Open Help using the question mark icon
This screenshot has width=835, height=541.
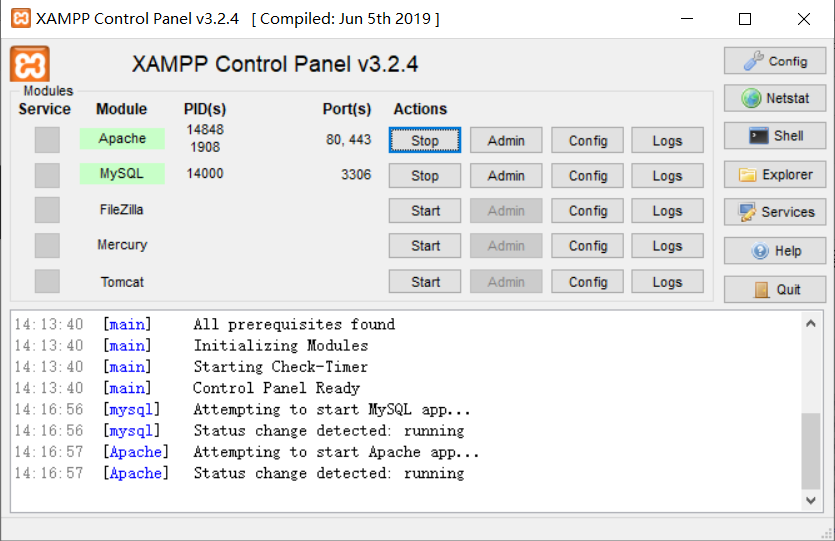[775, 250]
